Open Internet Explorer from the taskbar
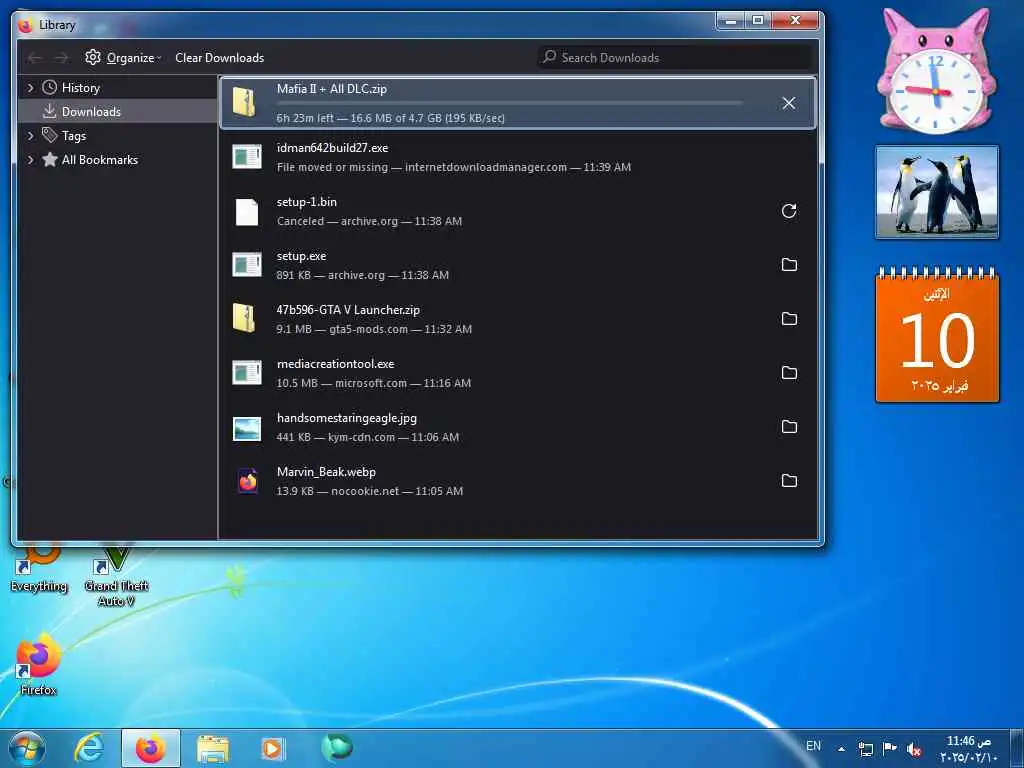 (89, 748)
